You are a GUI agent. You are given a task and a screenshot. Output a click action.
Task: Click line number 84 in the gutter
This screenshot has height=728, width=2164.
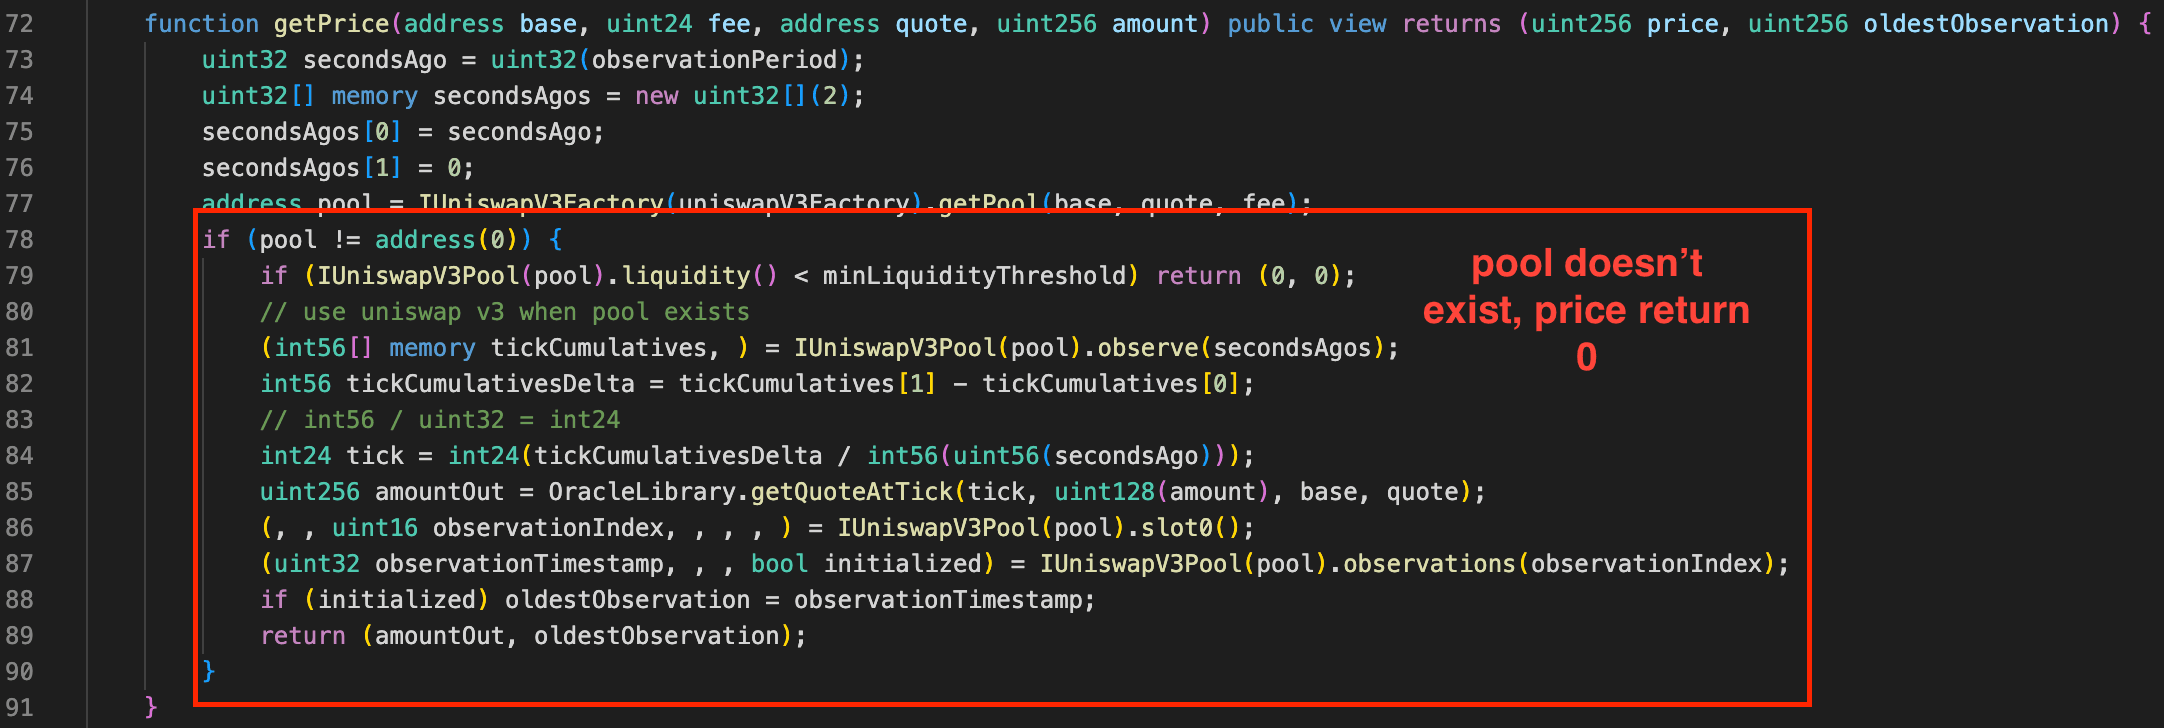pyautogui.click(x=20, y=456)
